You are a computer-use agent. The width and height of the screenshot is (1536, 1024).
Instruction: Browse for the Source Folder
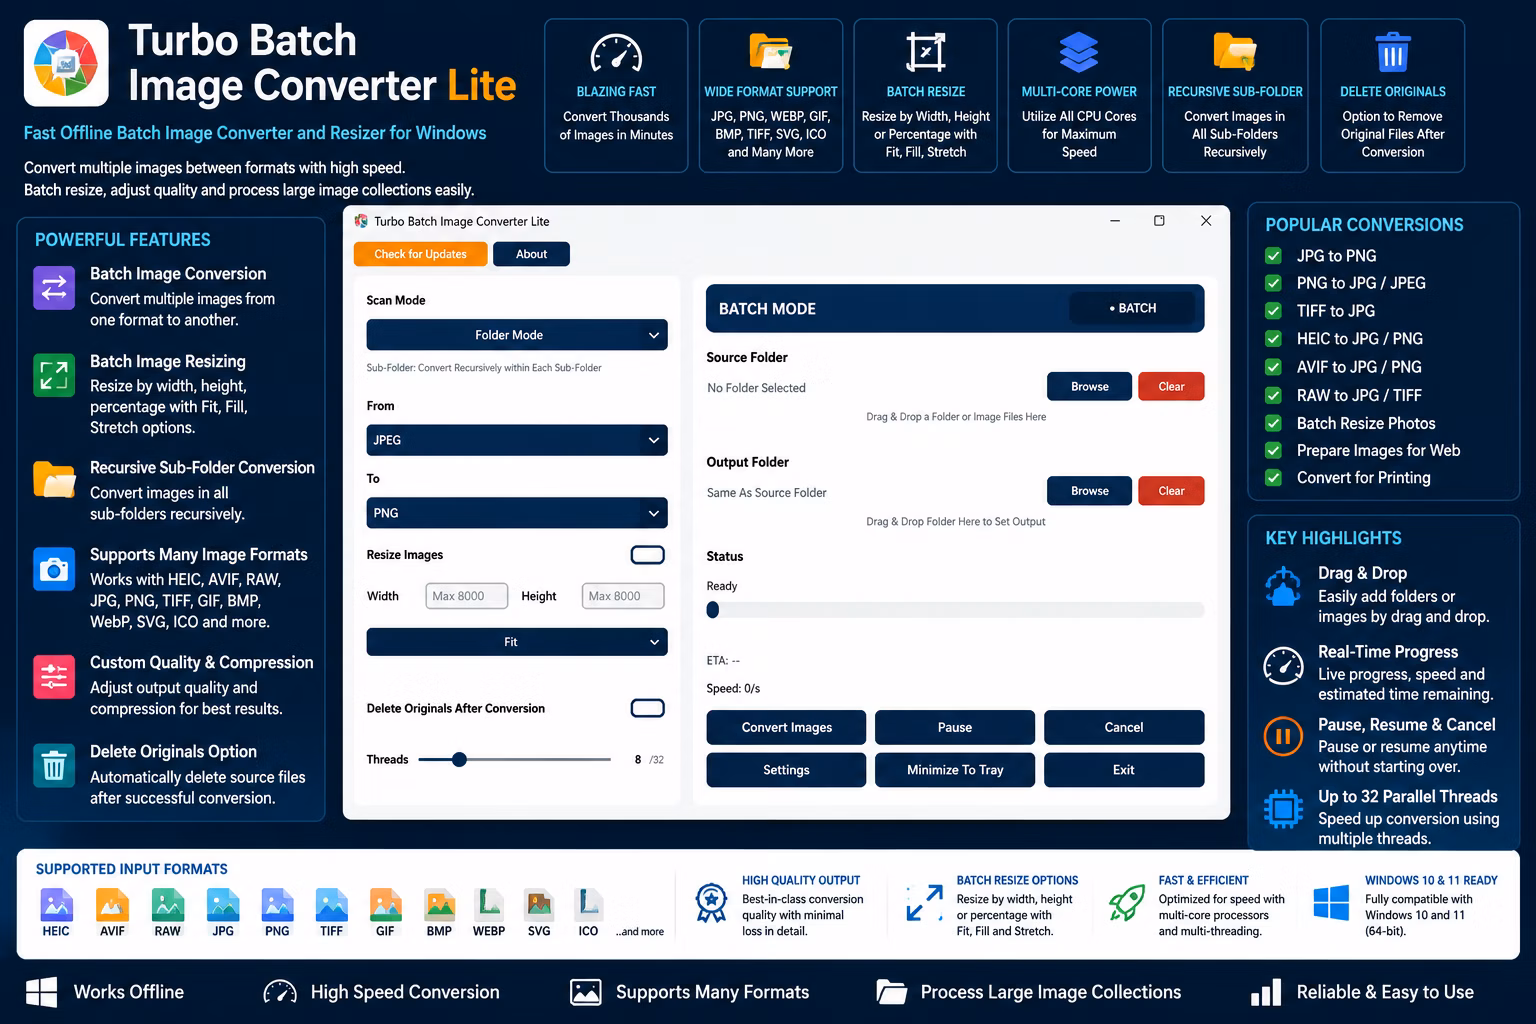click(x=1089, y=386)
